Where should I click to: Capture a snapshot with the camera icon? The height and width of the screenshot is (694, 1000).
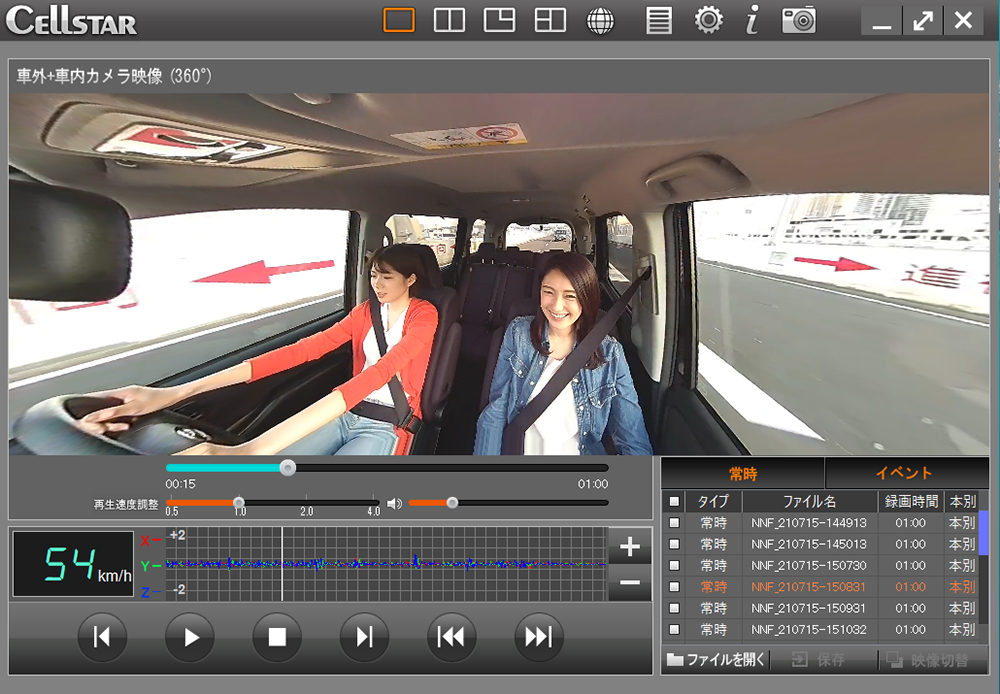coord(798,20)
